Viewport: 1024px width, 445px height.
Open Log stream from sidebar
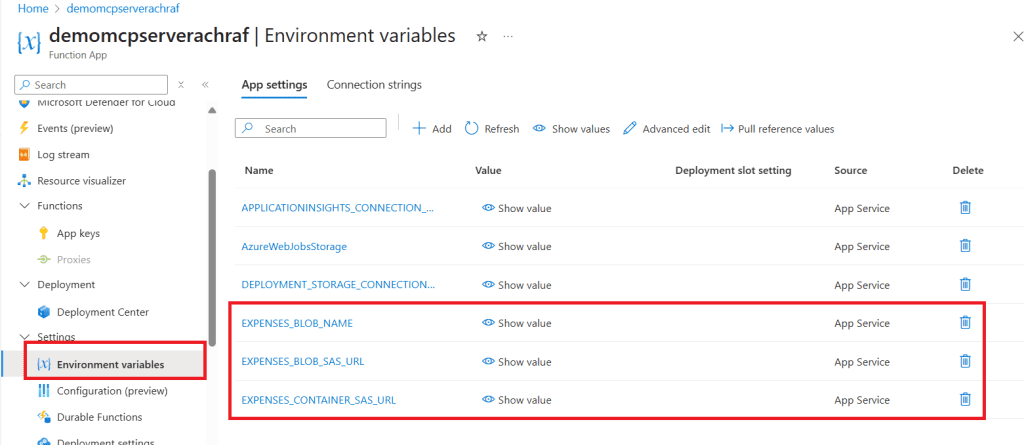63,155
